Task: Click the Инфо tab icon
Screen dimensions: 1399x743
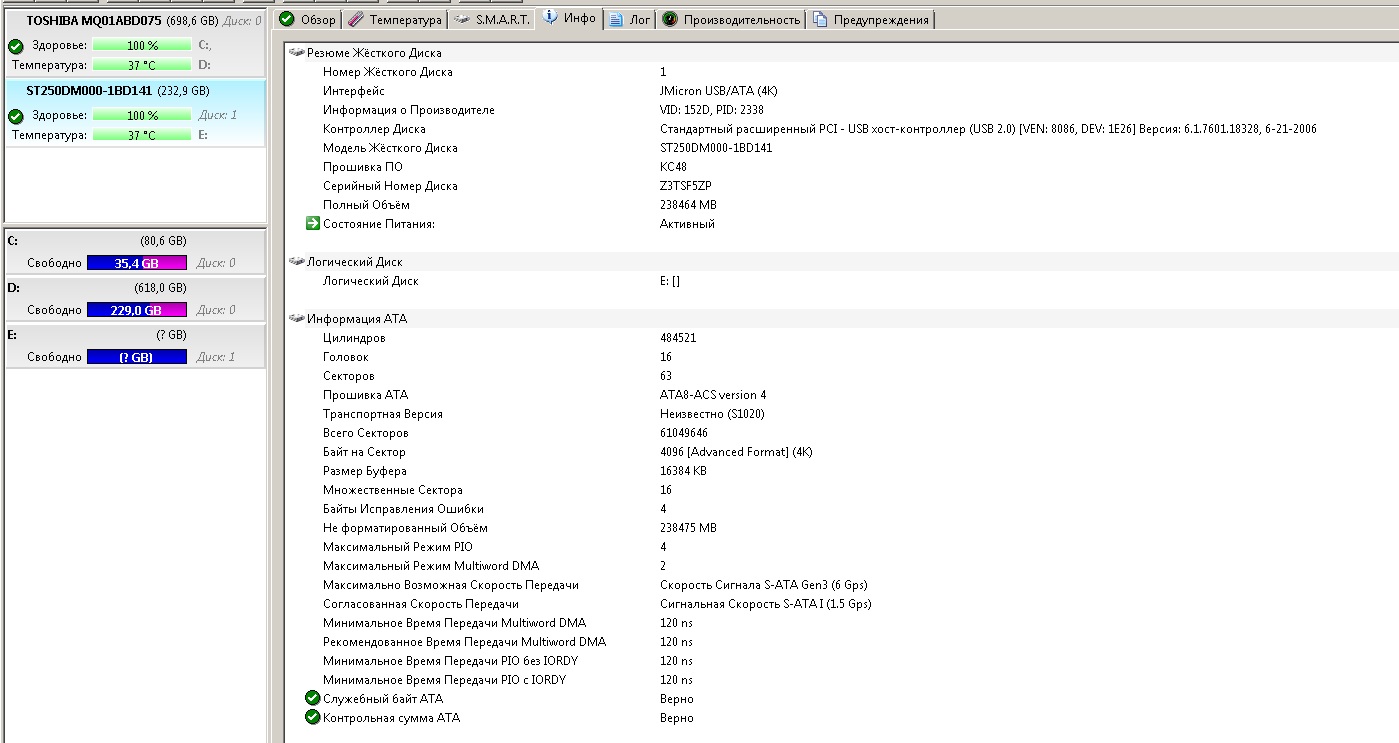Action: 550,19
